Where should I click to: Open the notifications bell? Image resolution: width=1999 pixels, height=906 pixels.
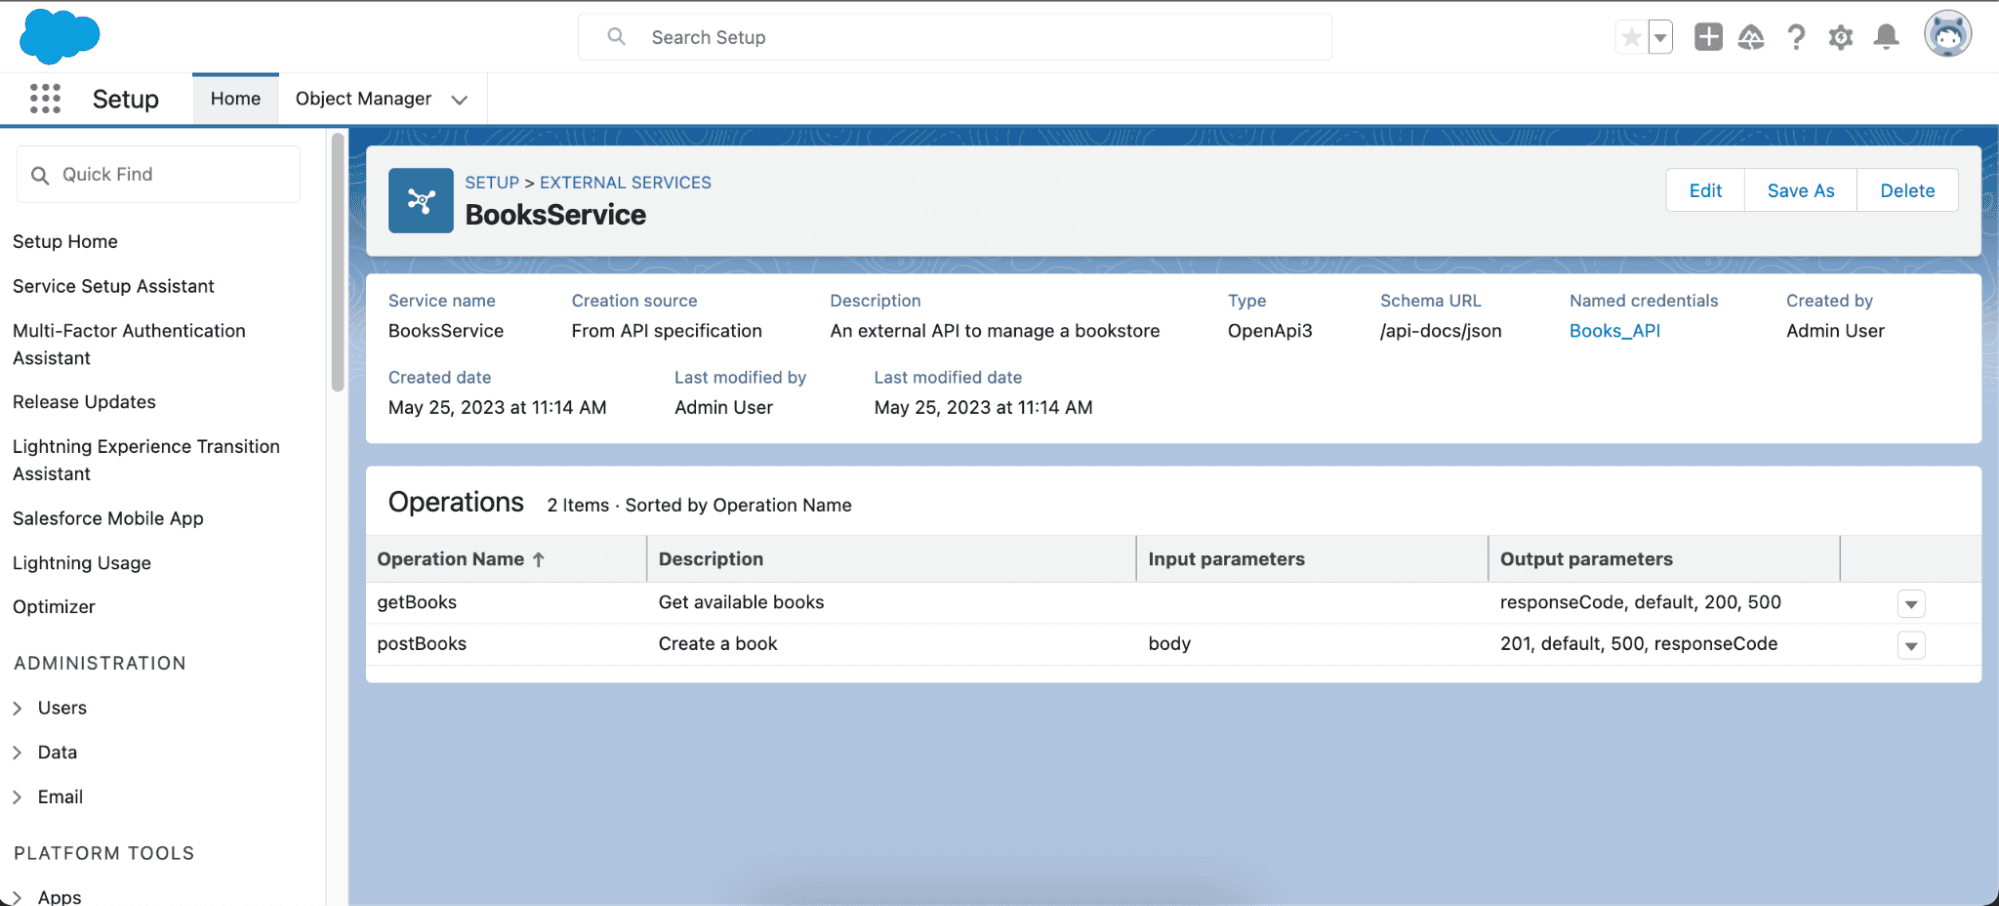coord(1886,37)
